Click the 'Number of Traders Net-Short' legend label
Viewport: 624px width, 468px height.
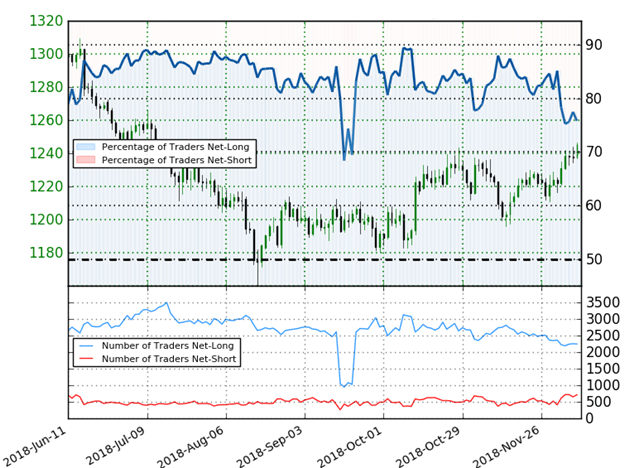click(x=169, y=359)
